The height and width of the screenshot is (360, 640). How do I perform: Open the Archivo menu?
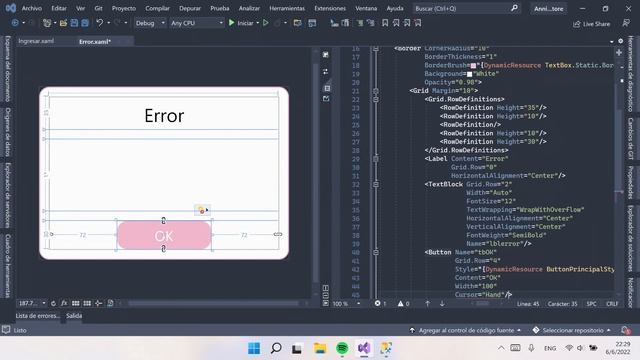click(31, 8)
